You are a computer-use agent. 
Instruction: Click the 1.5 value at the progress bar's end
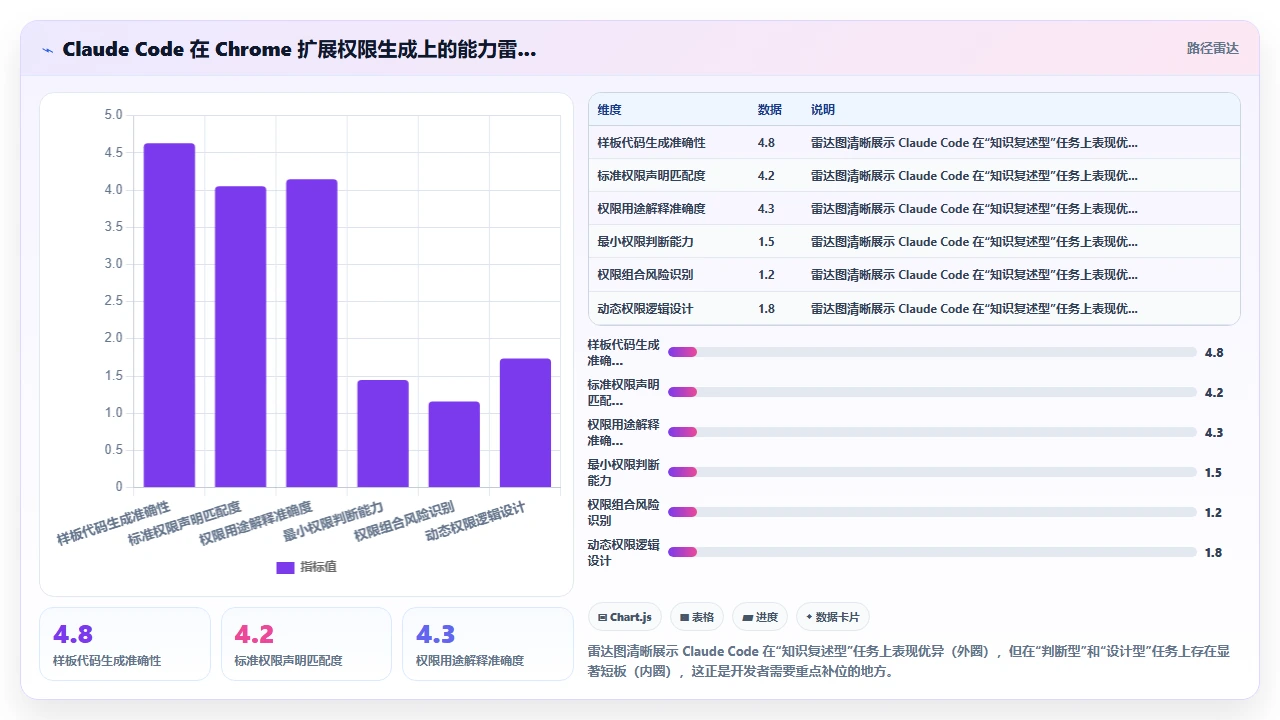pos(1214,472)
